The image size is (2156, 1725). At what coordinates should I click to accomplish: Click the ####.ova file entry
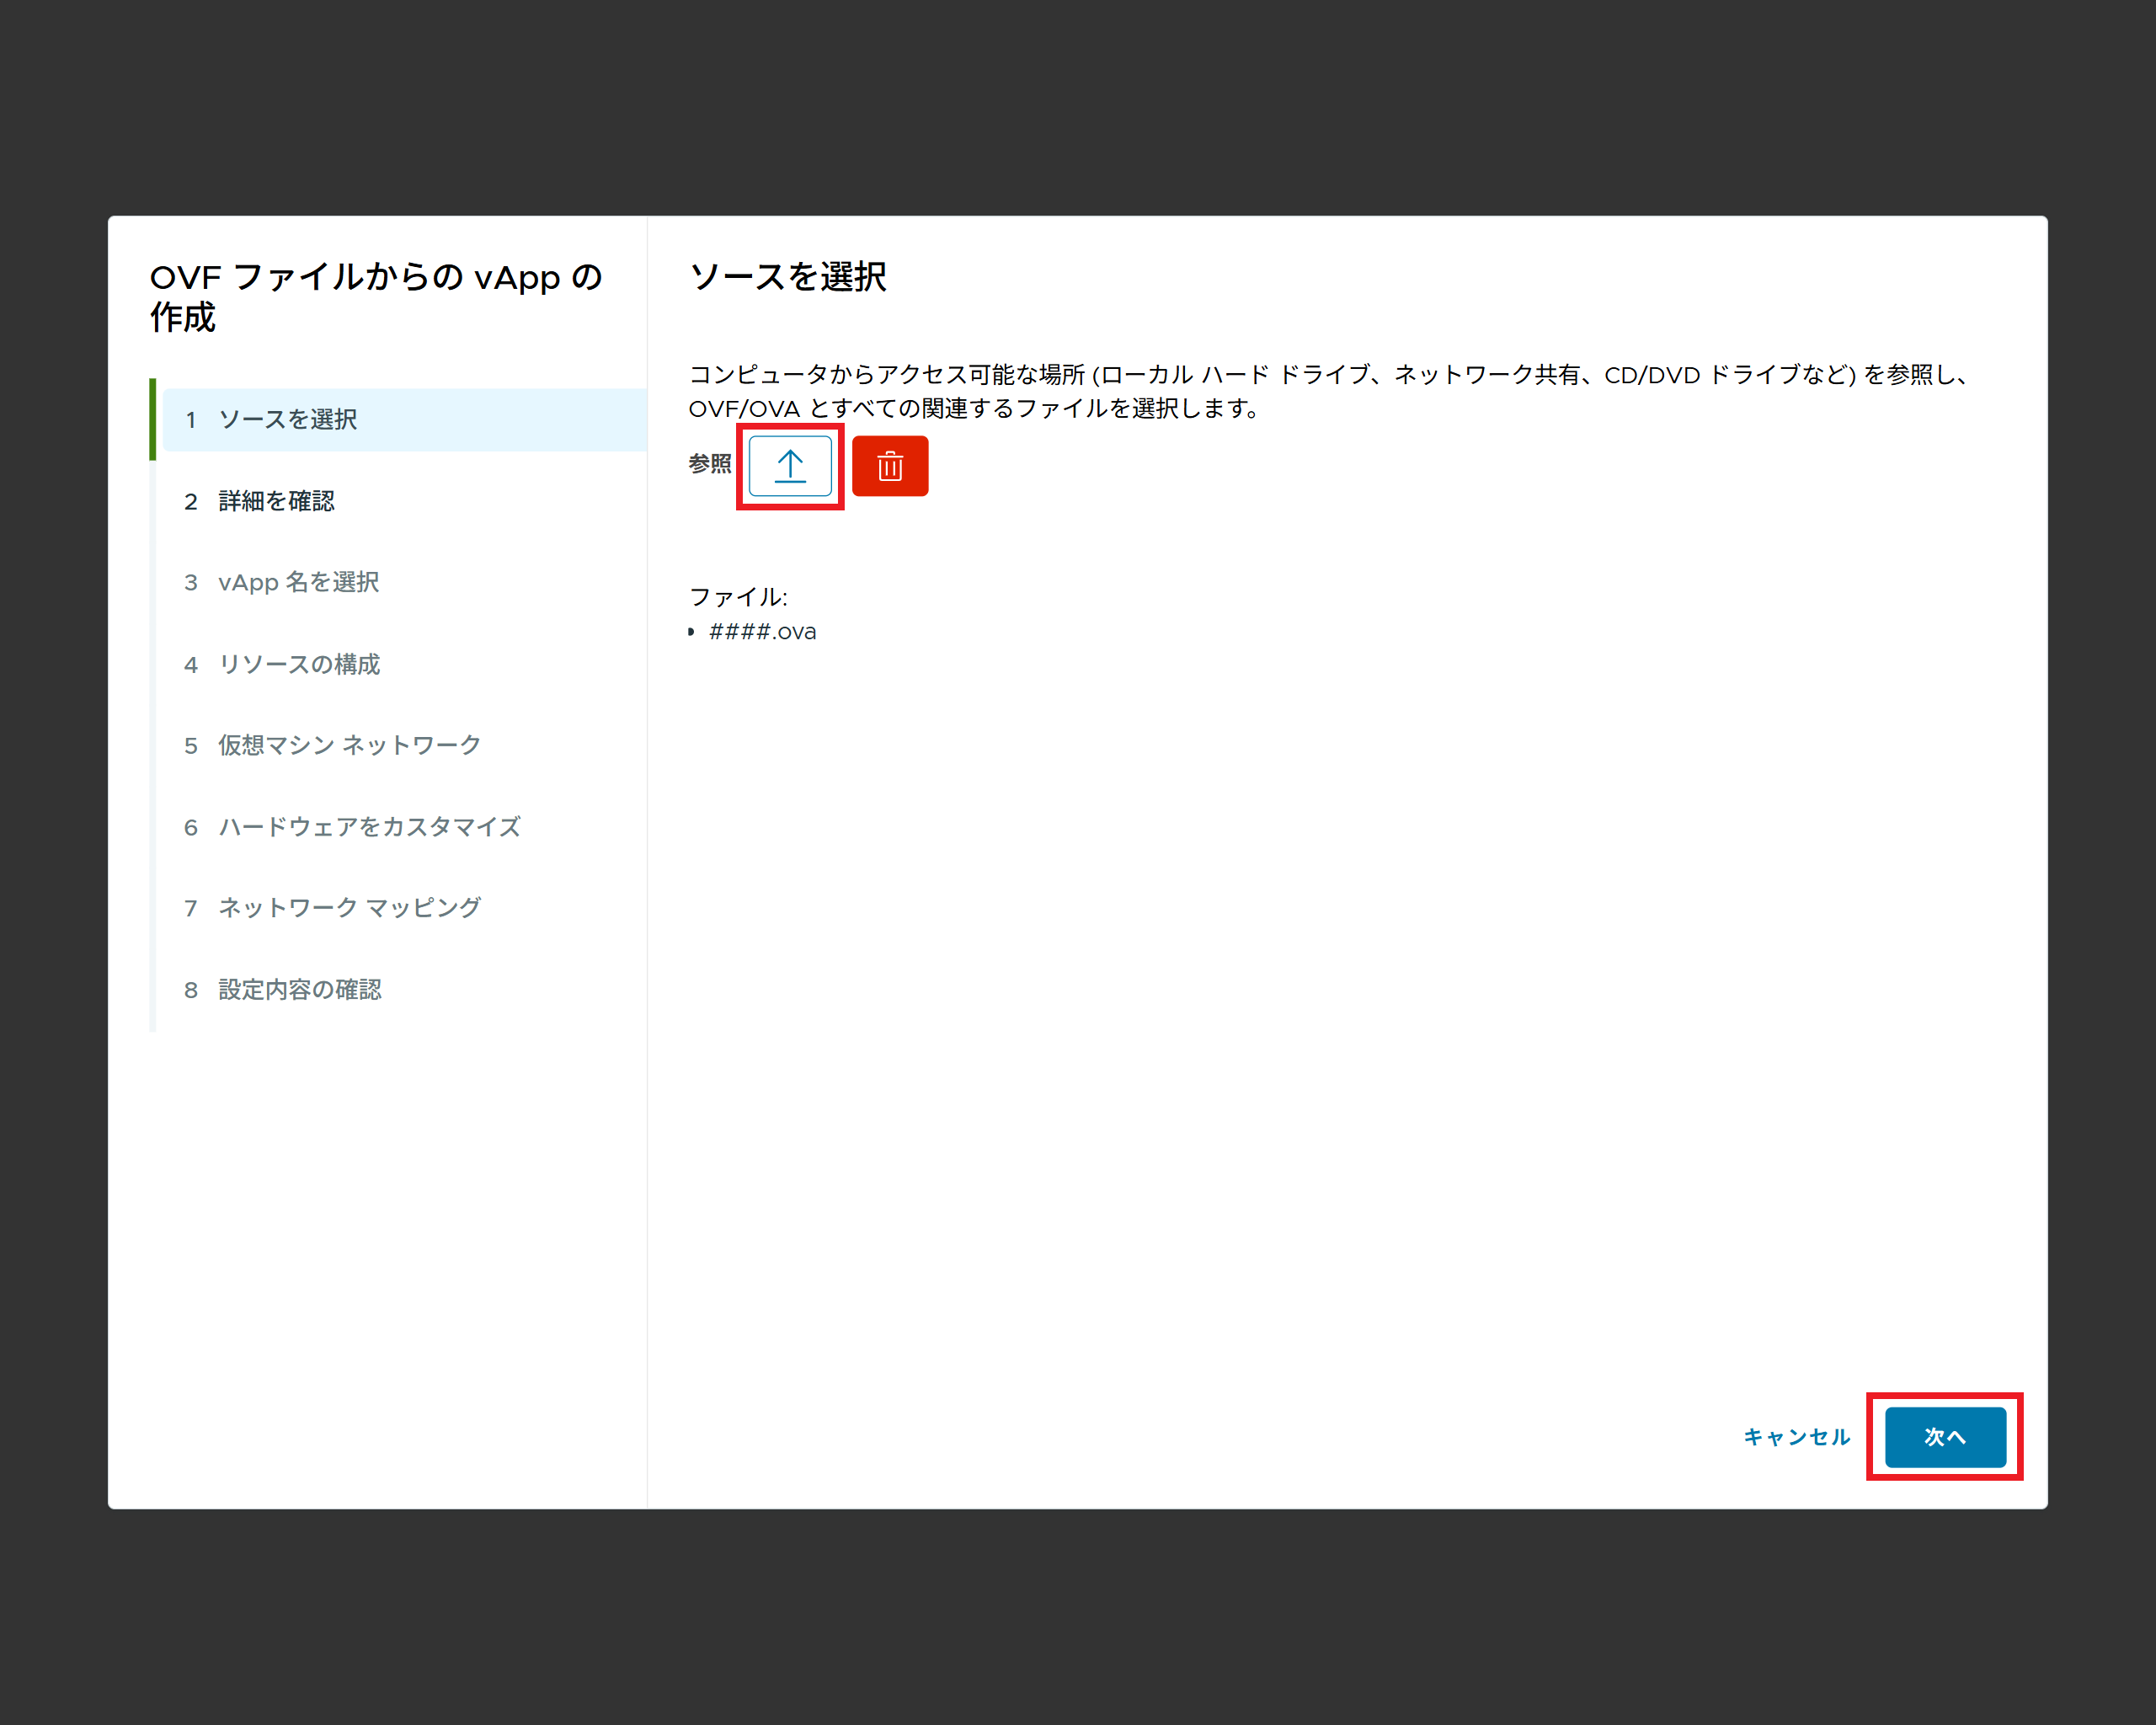pyautogui.click(x=762, y=632)
